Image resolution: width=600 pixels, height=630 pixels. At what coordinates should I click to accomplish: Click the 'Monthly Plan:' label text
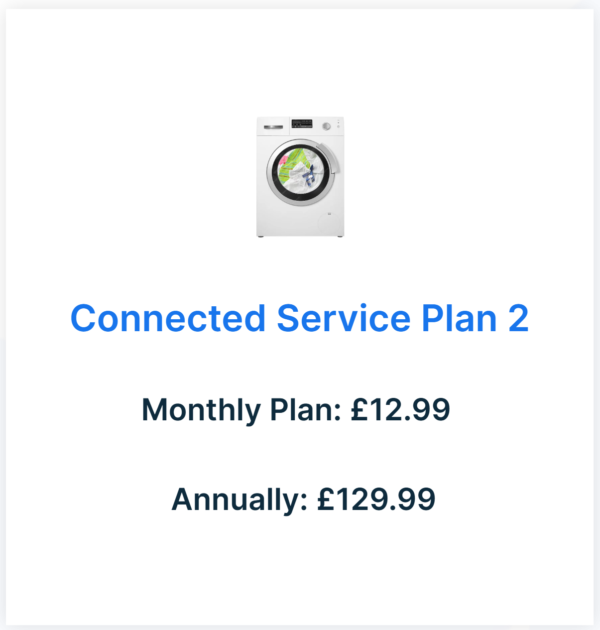click(x=241, y=409)
